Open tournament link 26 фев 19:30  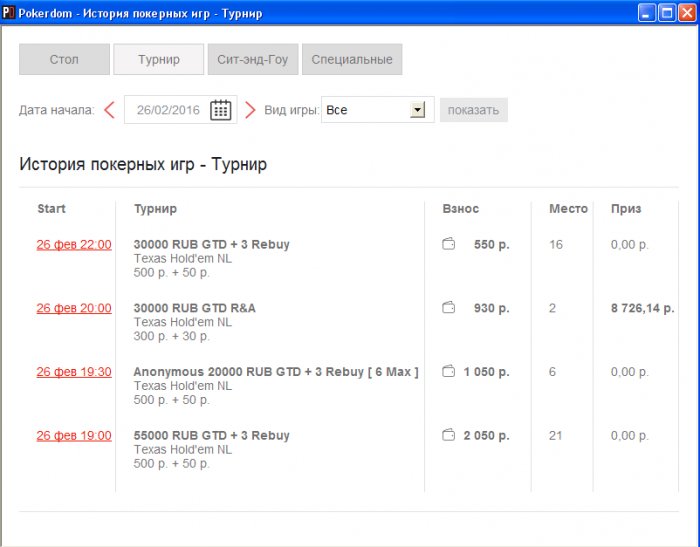click(74, 372)
